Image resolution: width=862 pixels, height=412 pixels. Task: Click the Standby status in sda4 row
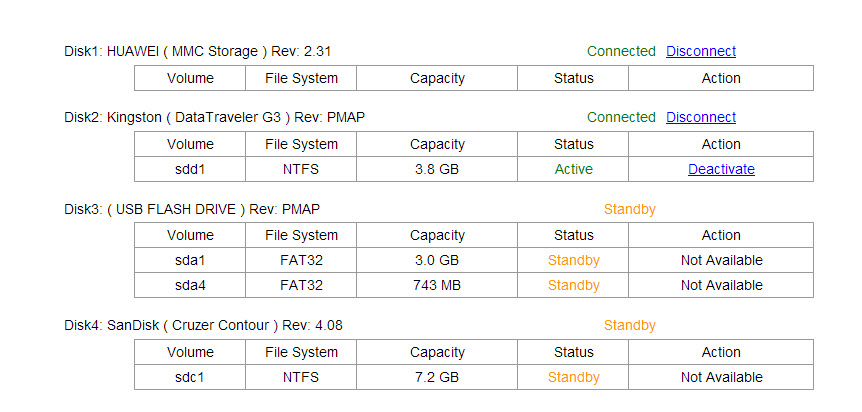573,285
